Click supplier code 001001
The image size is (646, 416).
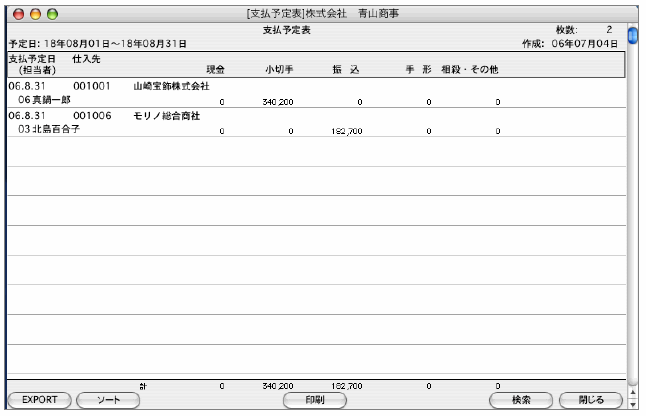93,87
